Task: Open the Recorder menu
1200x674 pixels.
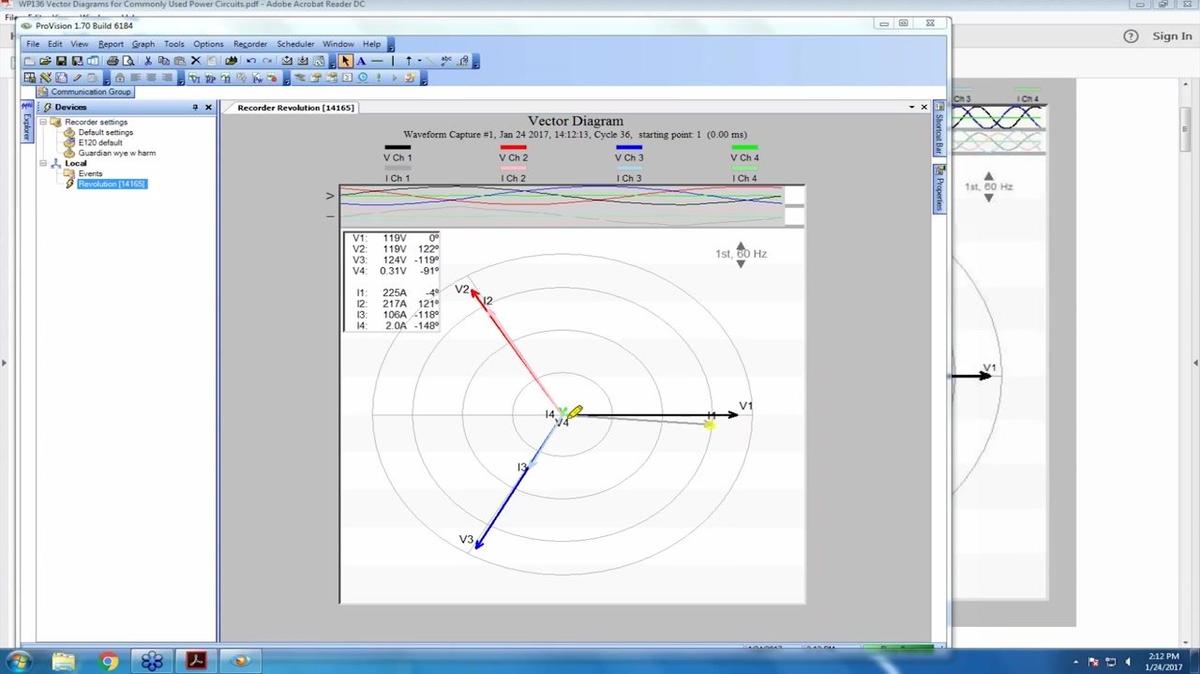Action: 250,44
